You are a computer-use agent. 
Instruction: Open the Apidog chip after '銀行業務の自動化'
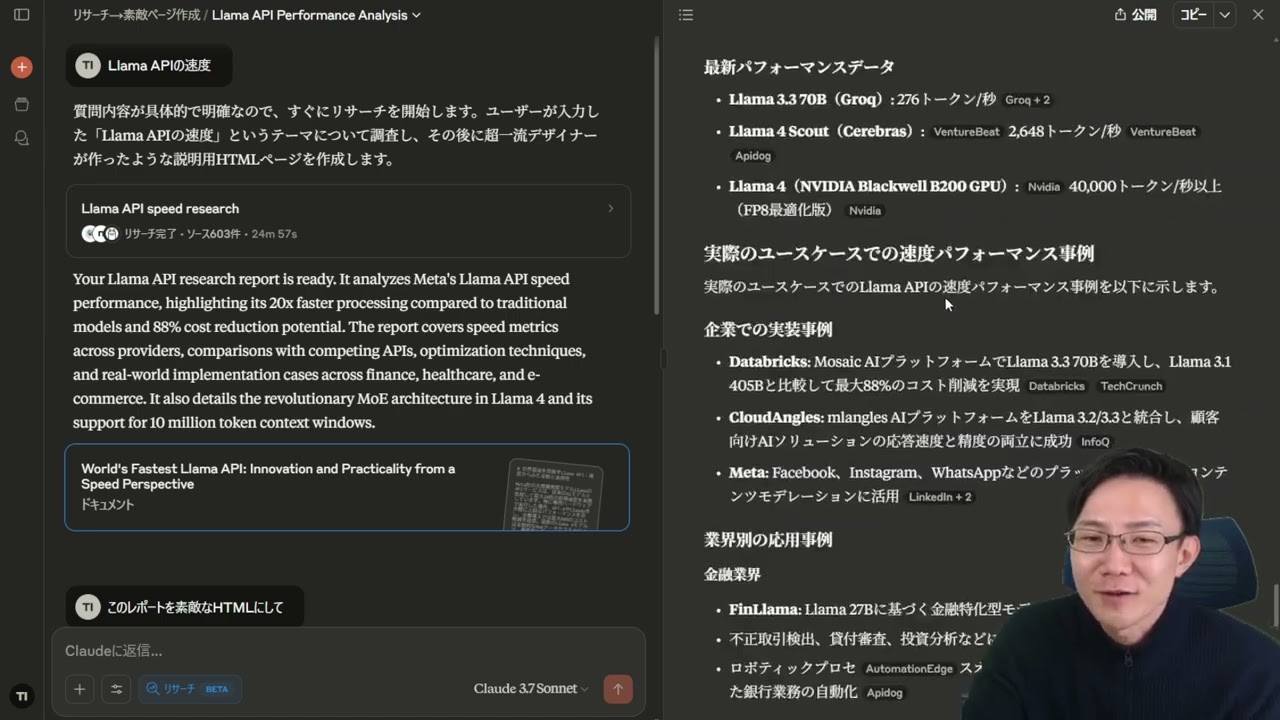coord(884,693)
